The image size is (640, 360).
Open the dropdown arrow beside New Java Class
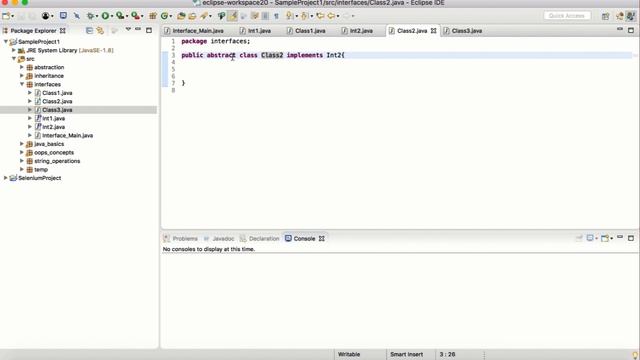click(171, 16)
